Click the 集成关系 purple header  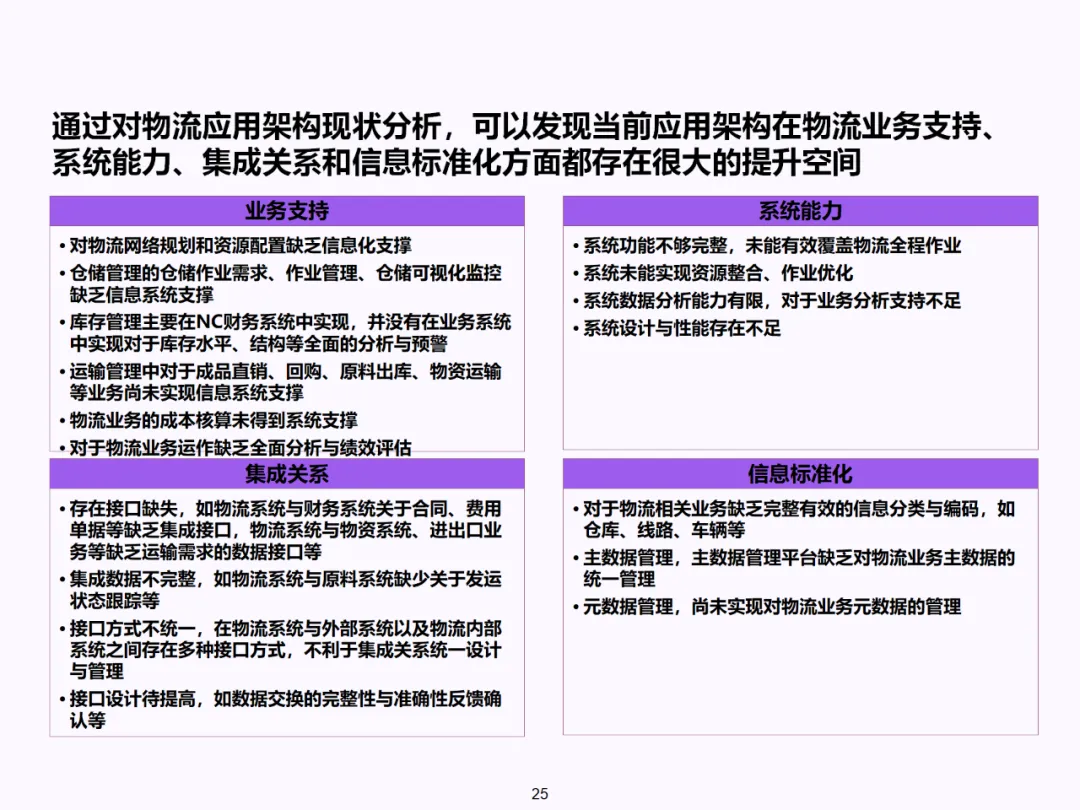(x=287, y=474)
